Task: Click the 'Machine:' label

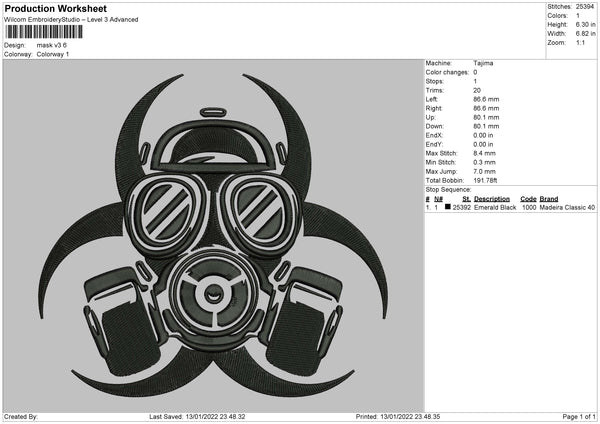Action: [439, 63]
